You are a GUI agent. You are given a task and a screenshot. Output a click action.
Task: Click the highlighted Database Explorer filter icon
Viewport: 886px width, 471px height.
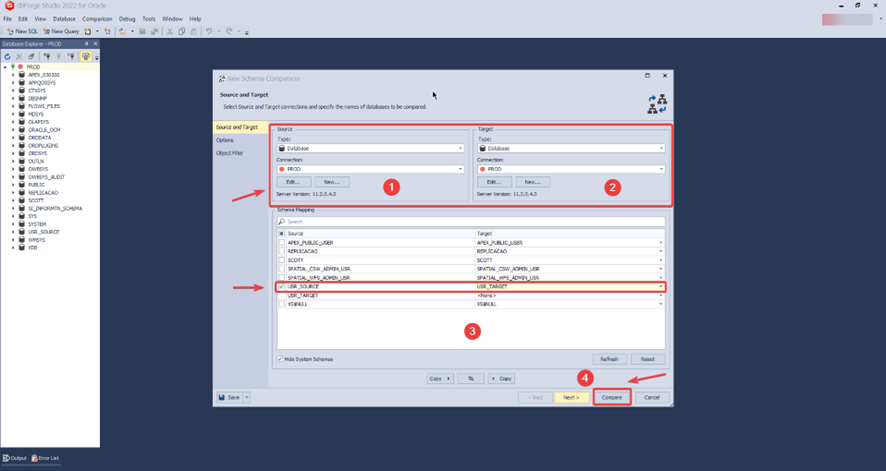tap(86, 57)
